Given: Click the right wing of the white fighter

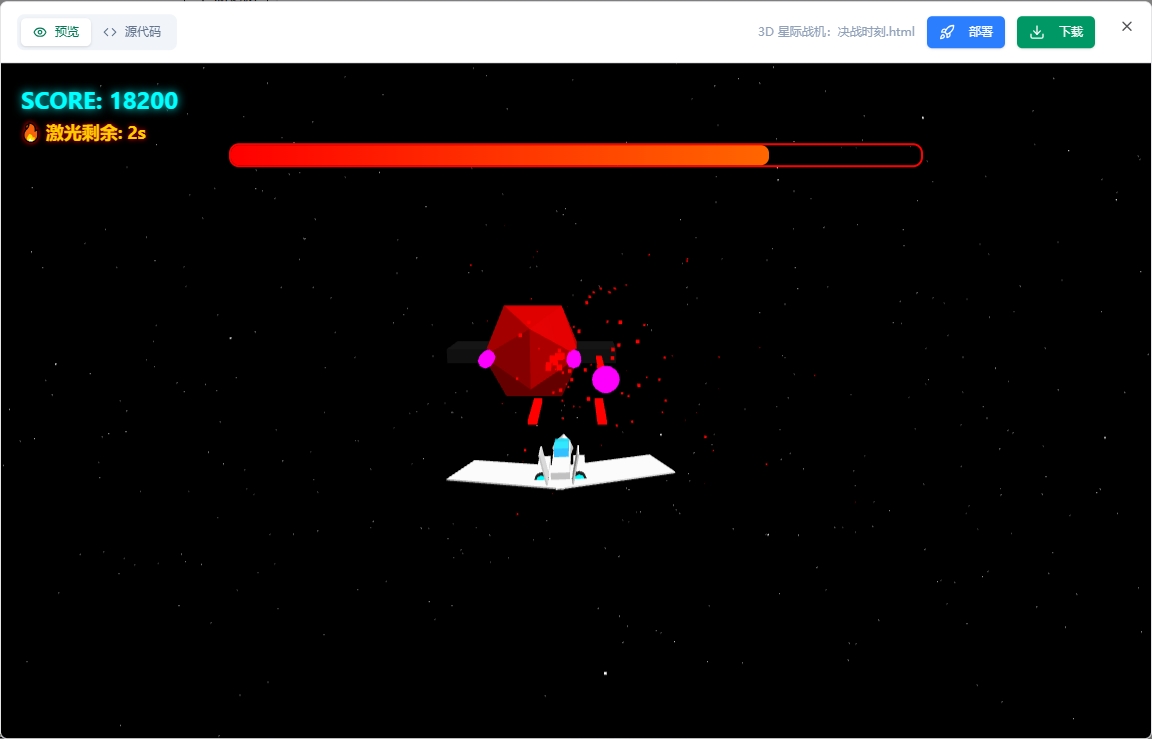Looking at the screenshot, I should pos(630,468).
